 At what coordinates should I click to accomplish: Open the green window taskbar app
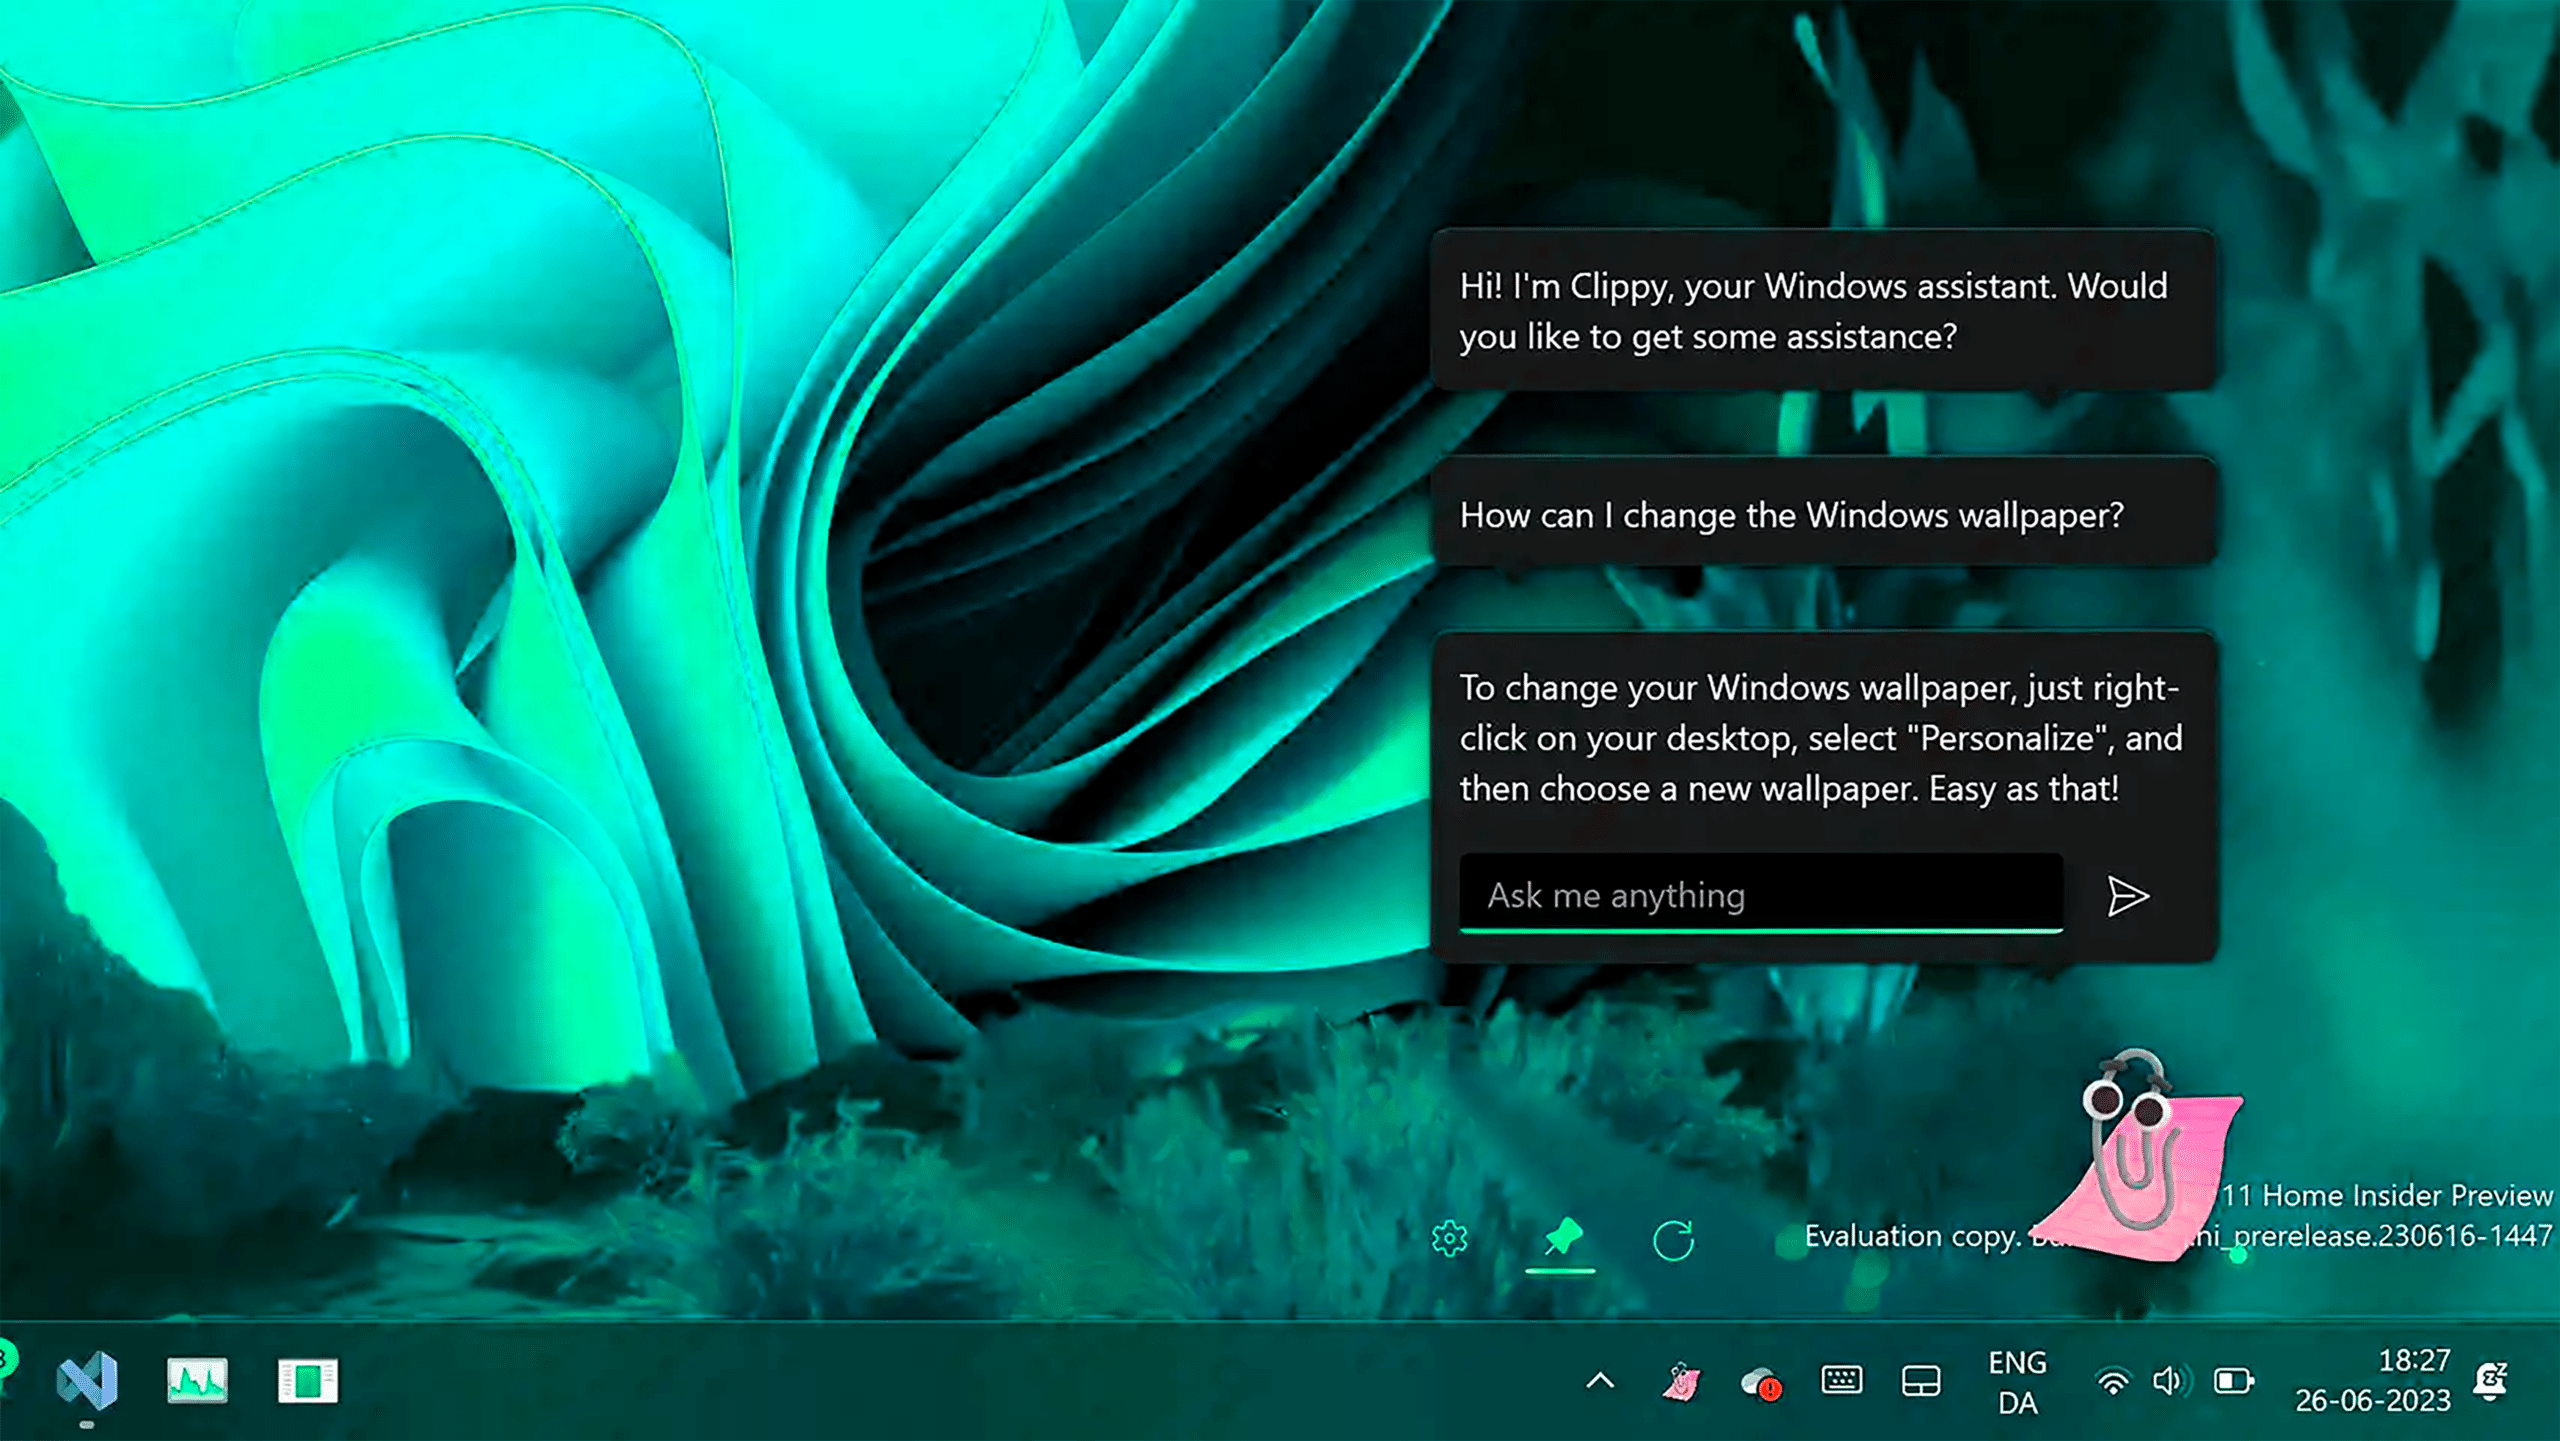coord(308,1381)
